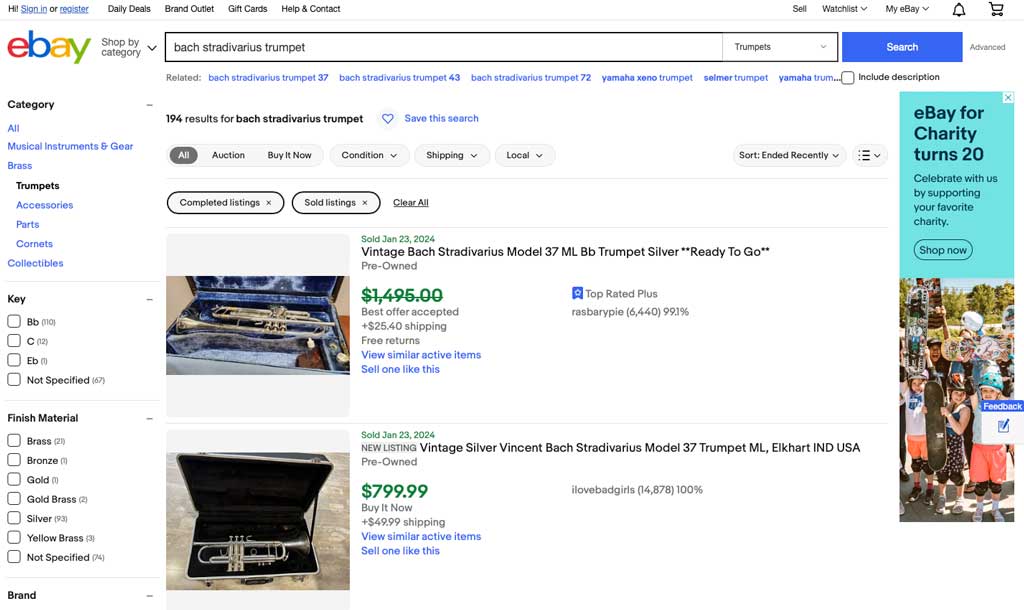Open the notifications bell icon
1024x610 pixels.
point(959,9)
